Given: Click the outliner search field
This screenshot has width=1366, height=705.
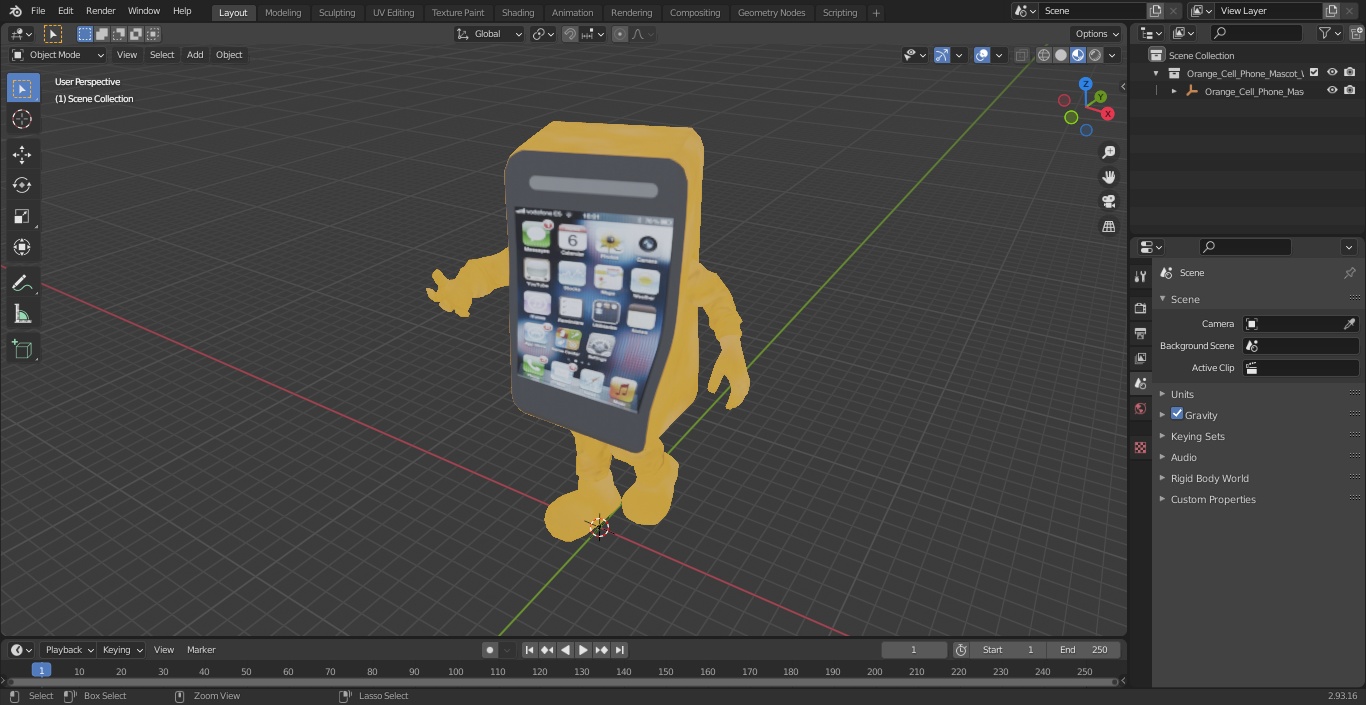Looking at the screenshot, I should click(x=1256, y=33).
